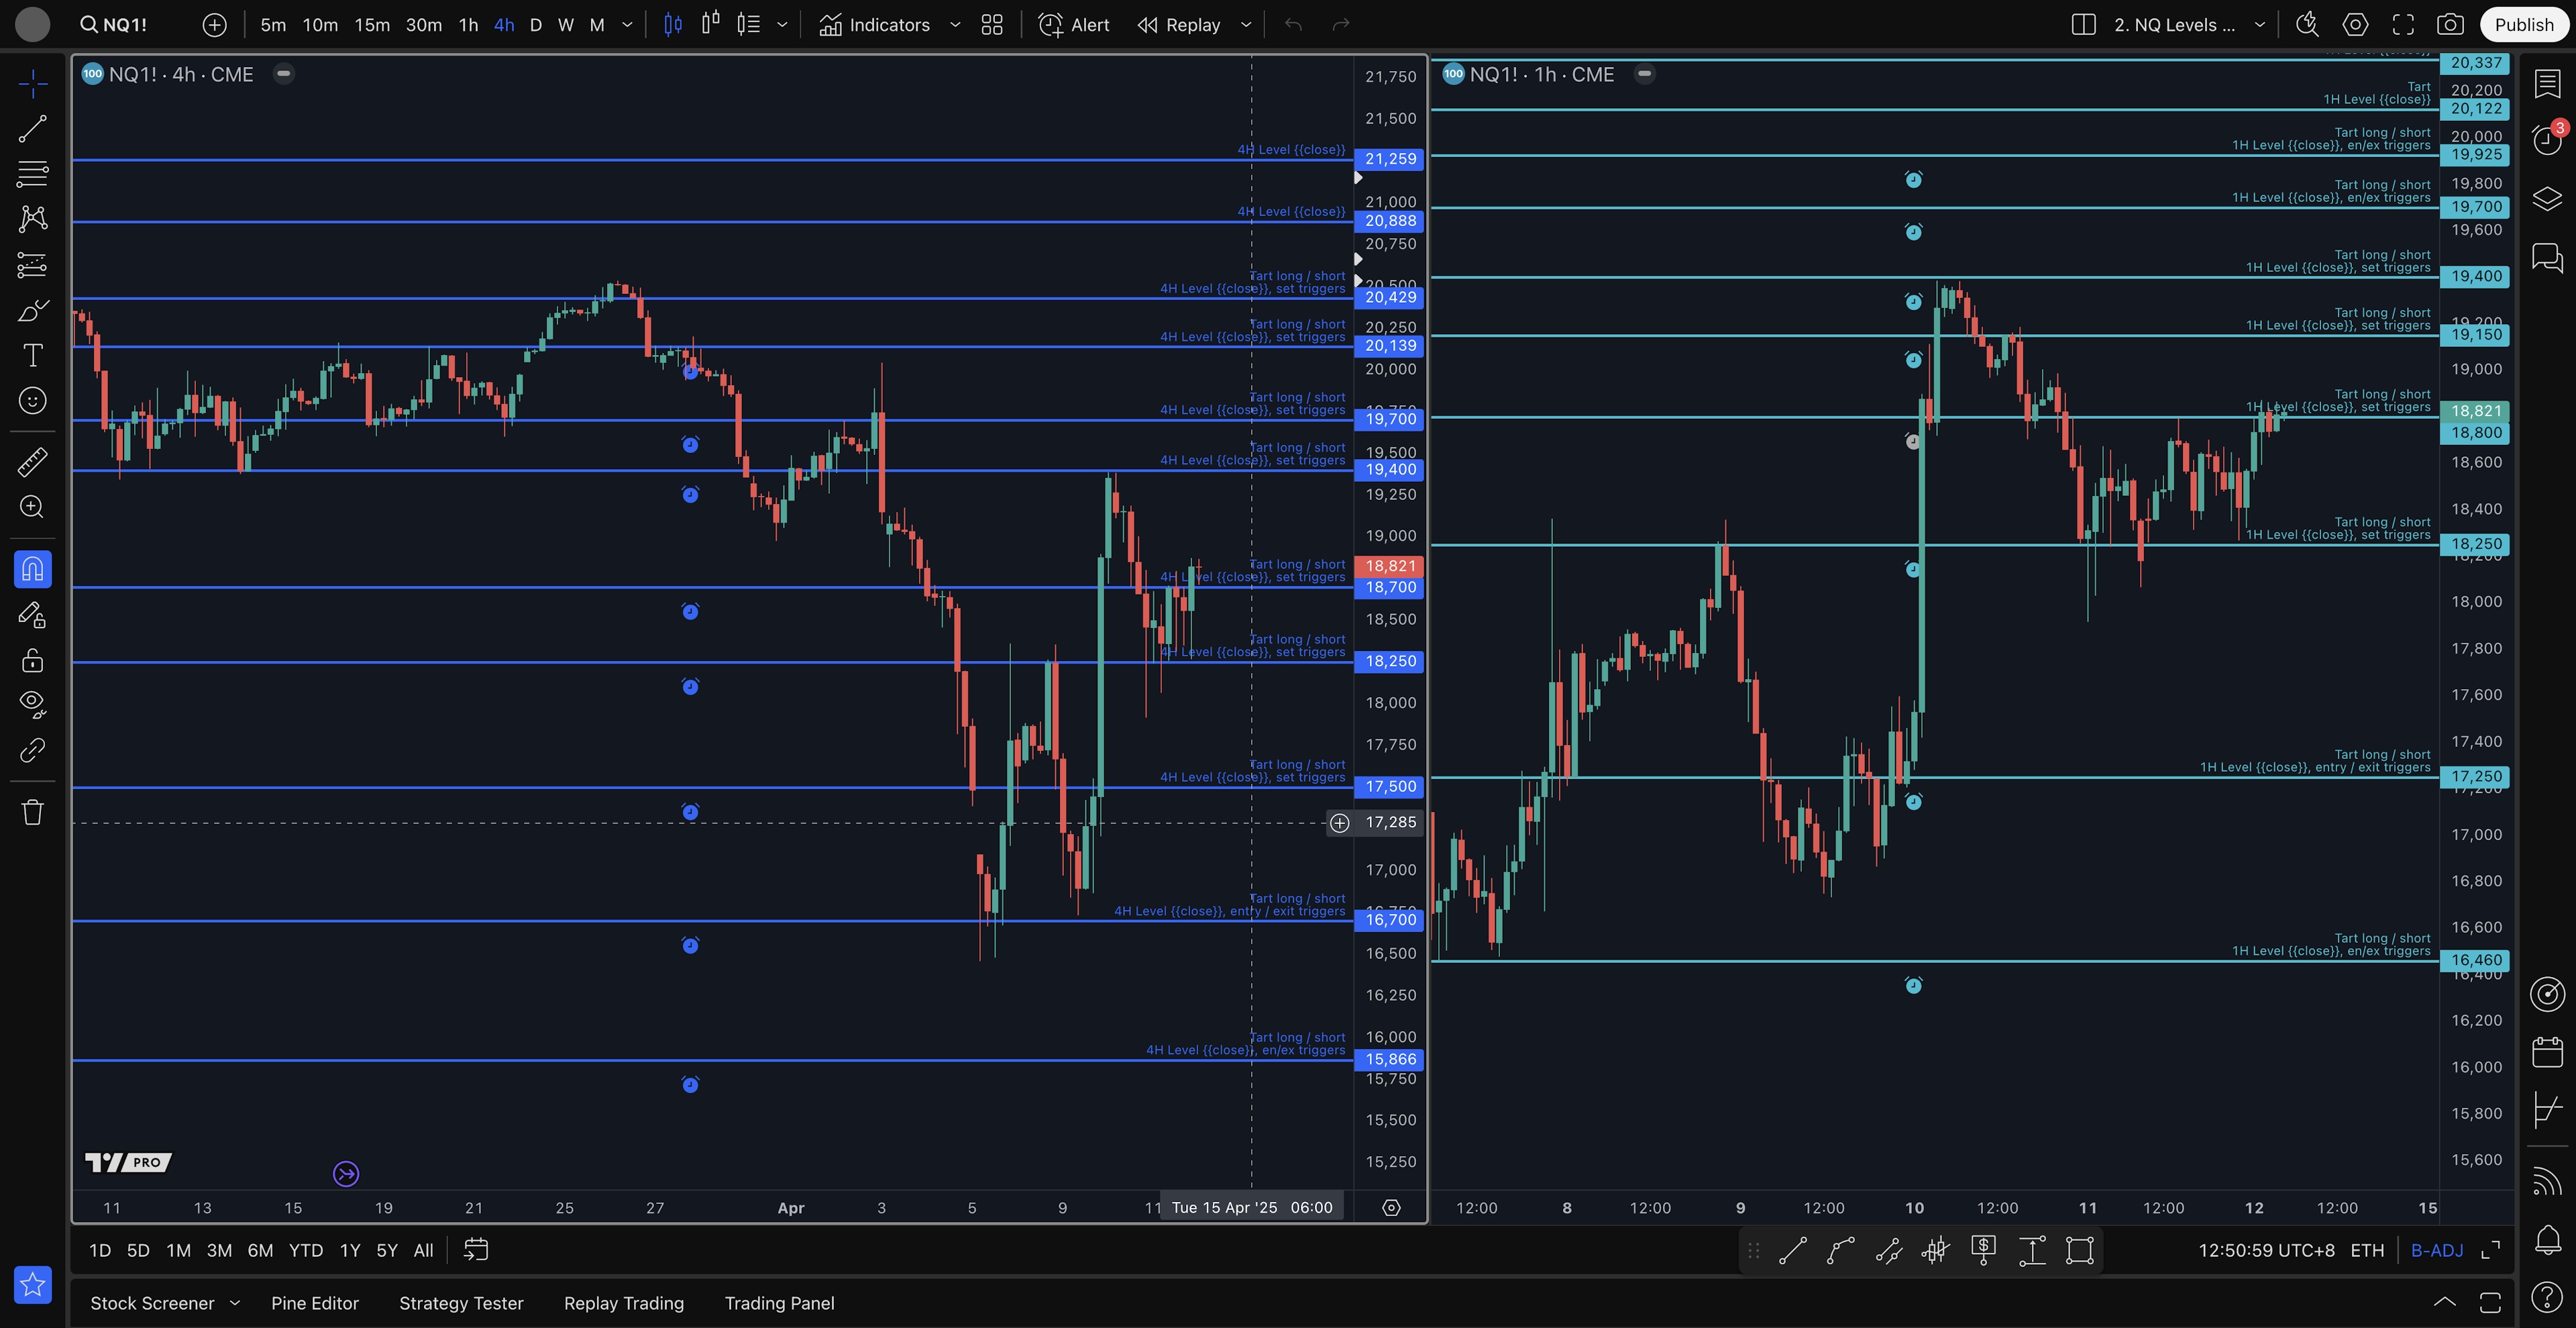Toggle hide all drawings eye icon
Viewport: 2576px width, 1328px height.
point(32,703)
